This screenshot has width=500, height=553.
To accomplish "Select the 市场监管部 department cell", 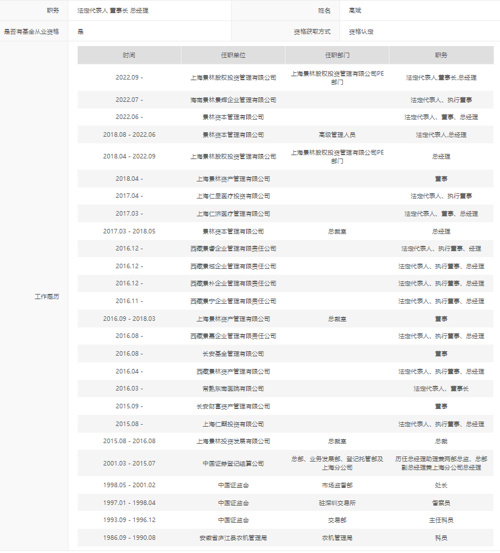I will (337, 485).
